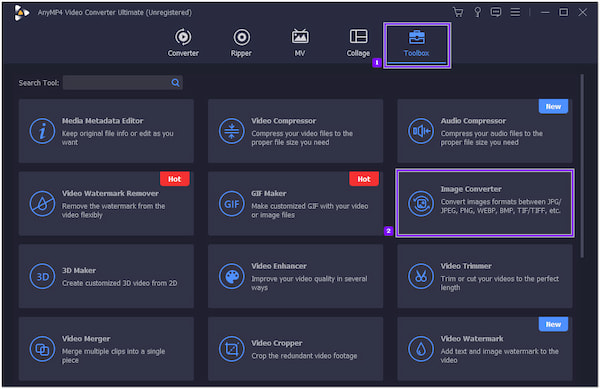Screen dimensions: 600x389
Task: Click the 3D Maker icon
Action: coord(42,276)
